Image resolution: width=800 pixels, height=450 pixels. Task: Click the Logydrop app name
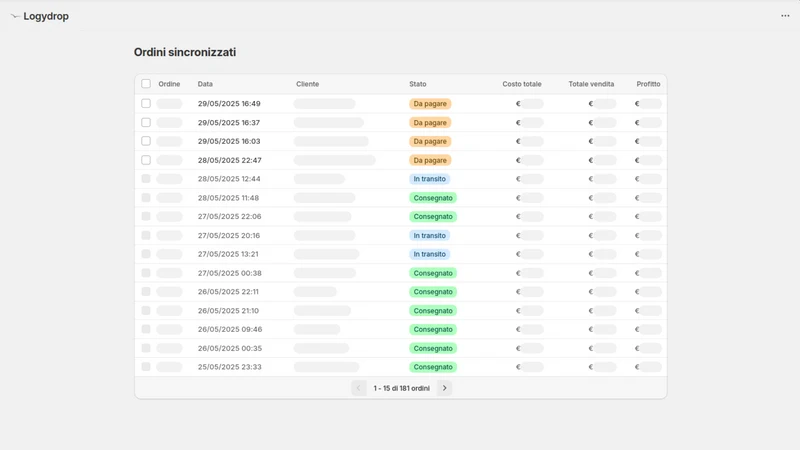click(46, 16)
